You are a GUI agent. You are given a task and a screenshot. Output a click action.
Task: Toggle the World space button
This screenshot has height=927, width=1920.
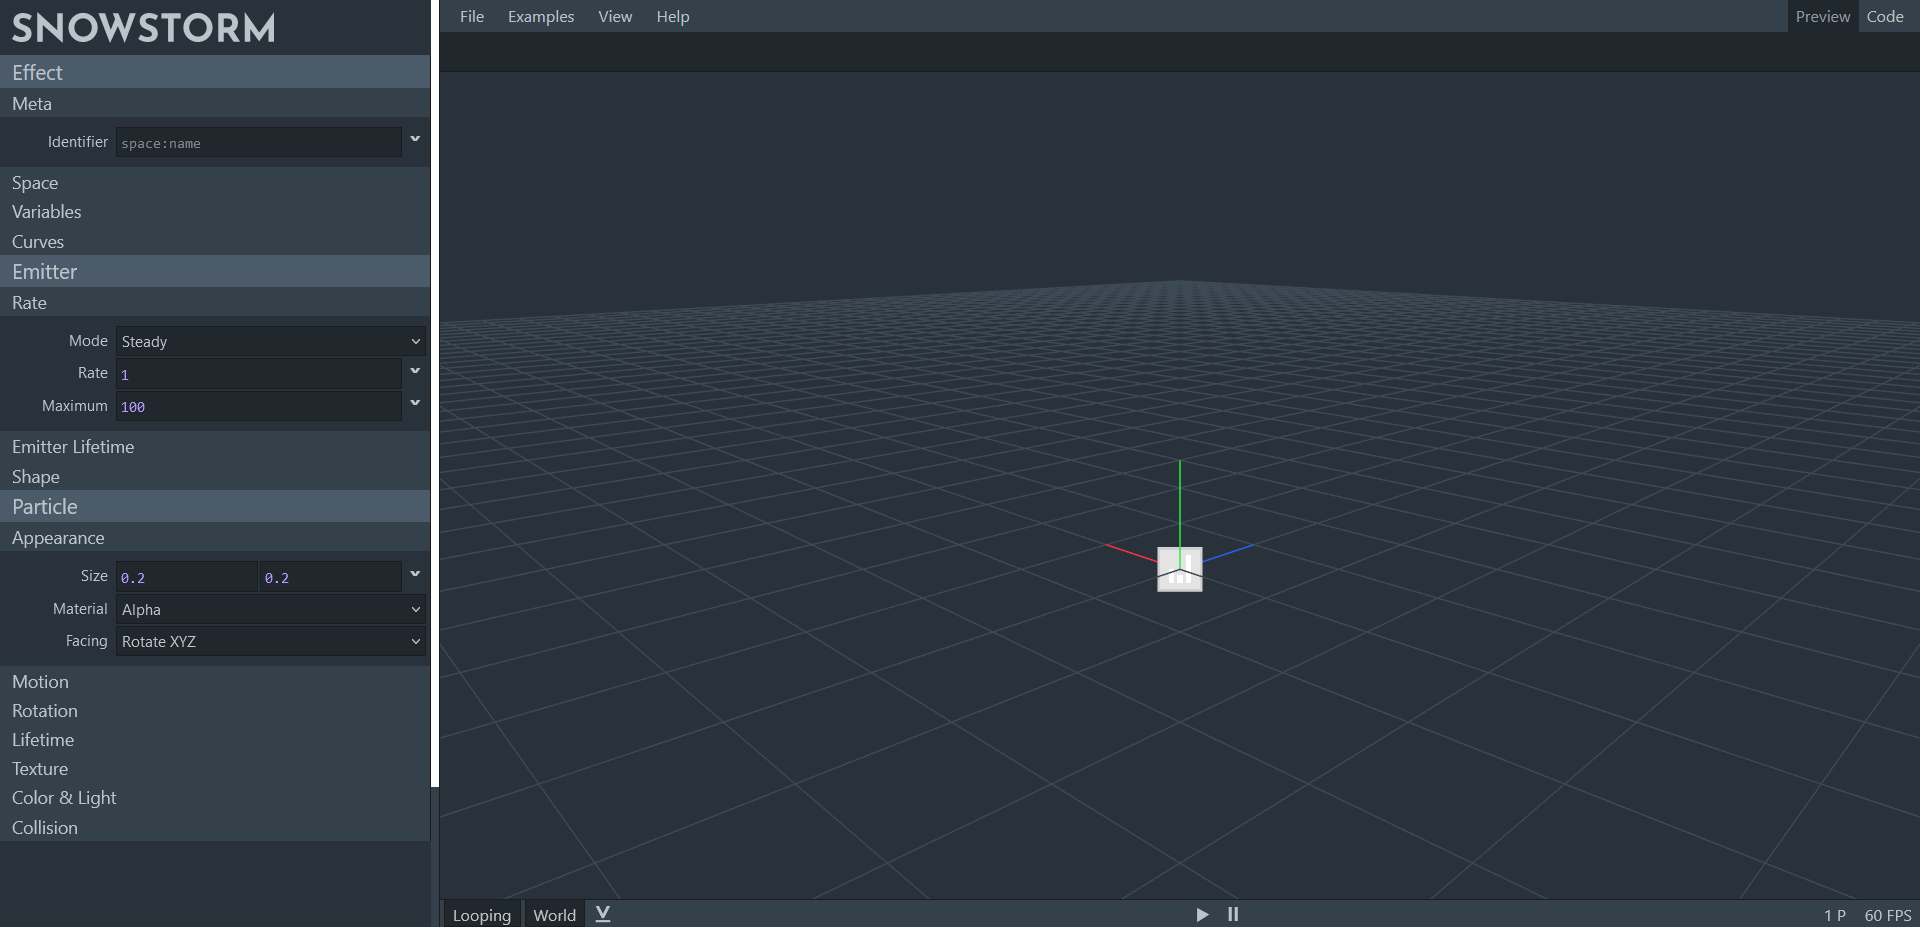click(555, 915)
